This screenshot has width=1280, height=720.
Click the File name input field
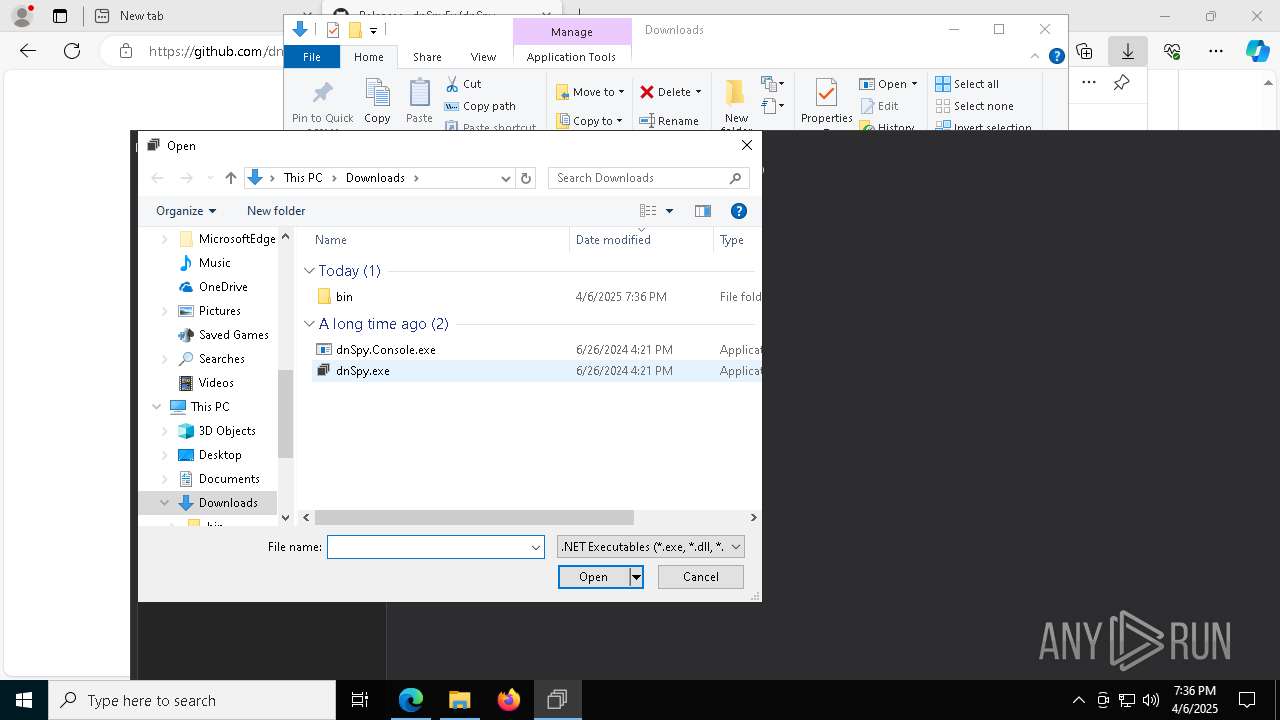pyautogui.click(x=428, y=547)
